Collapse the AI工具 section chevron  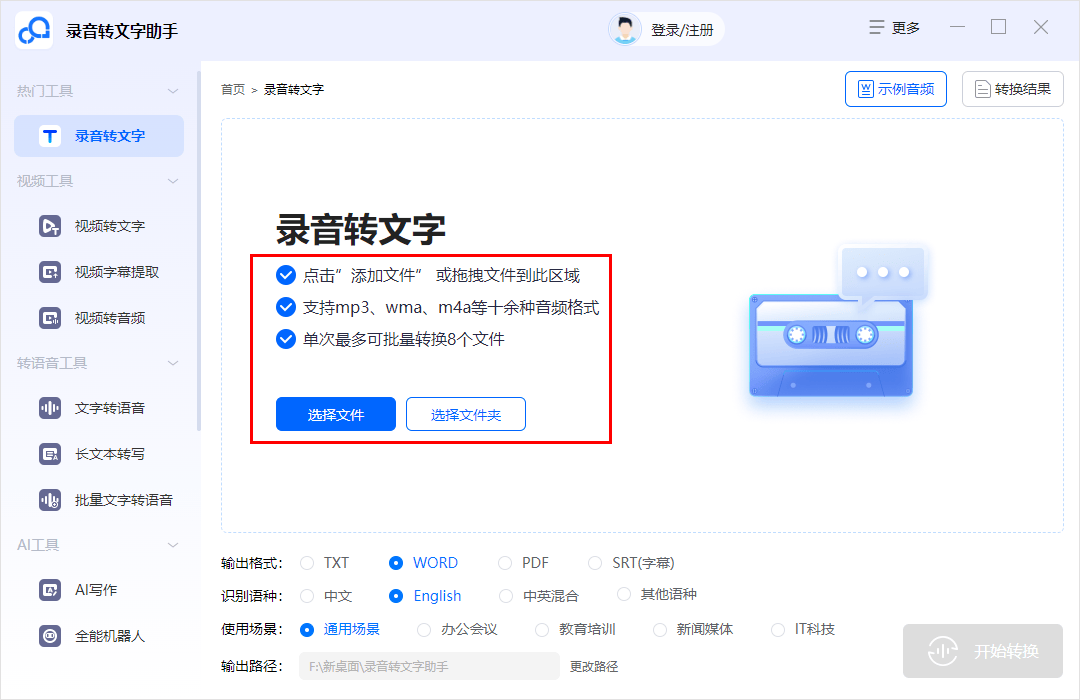click(x=173, y=545)
